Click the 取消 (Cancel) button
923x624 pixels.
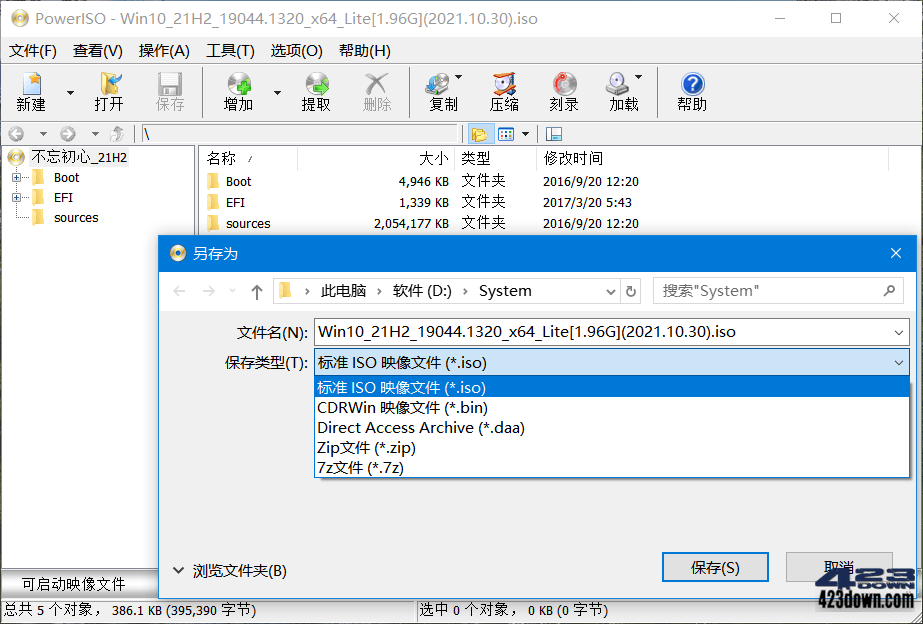coord(839,566)
